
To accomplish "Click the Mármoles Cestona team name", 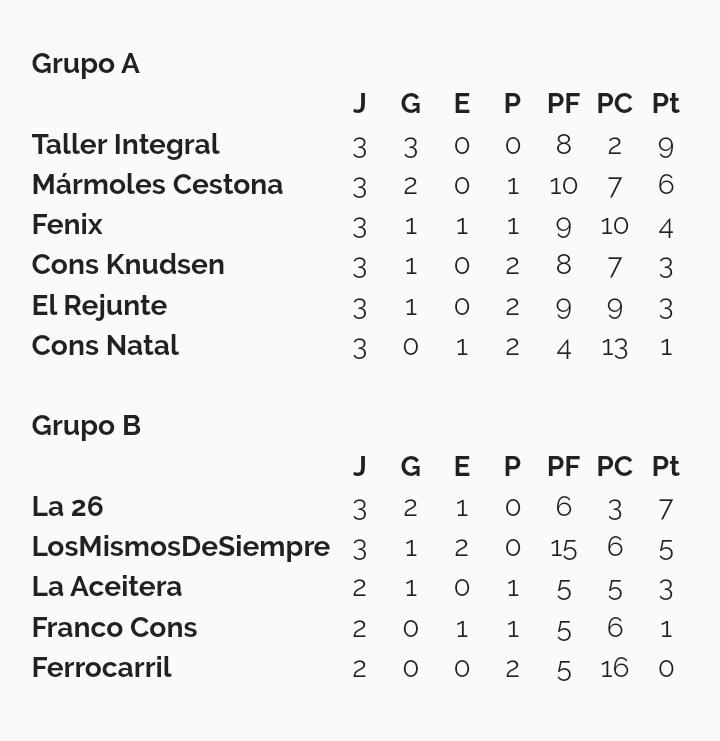I will point(157,184).
